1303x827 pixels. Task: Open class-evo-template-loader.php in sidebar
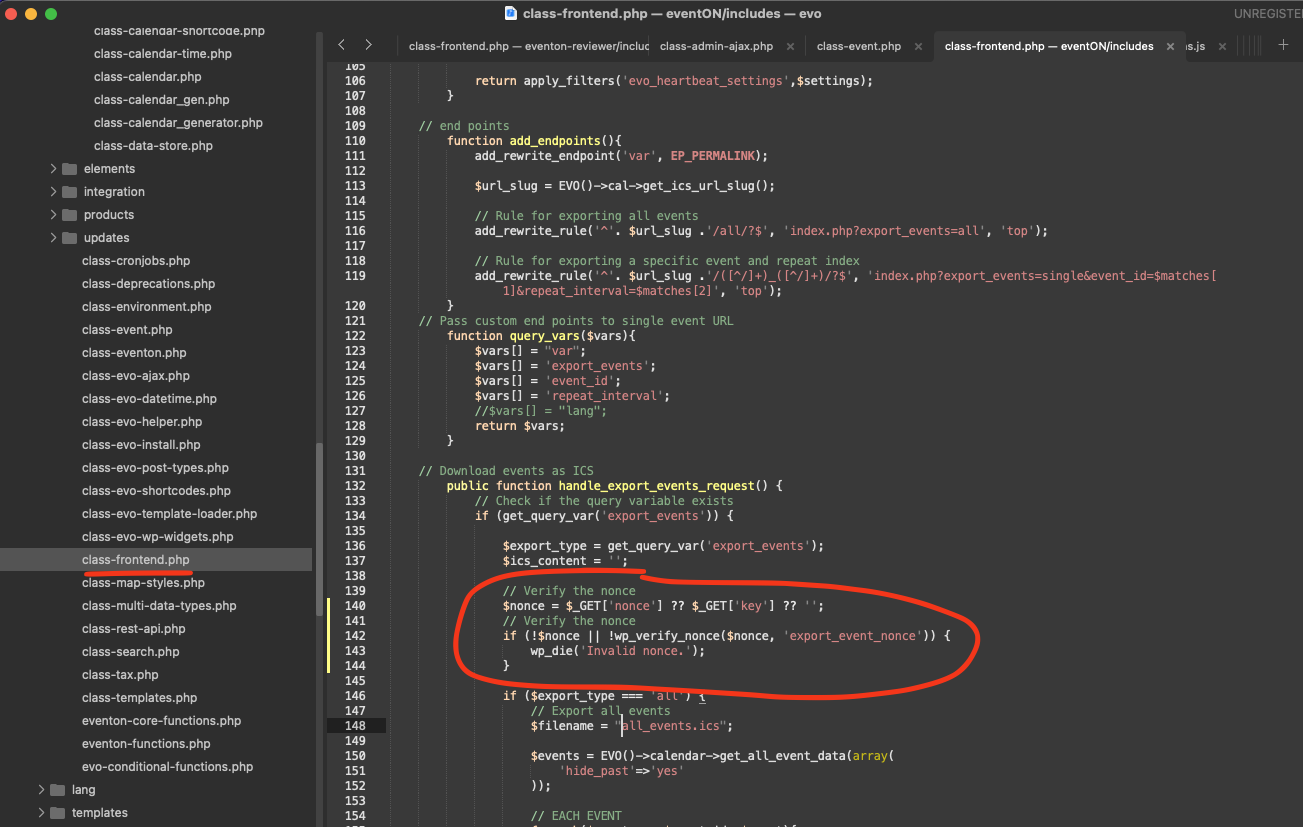tap(169, 514)
